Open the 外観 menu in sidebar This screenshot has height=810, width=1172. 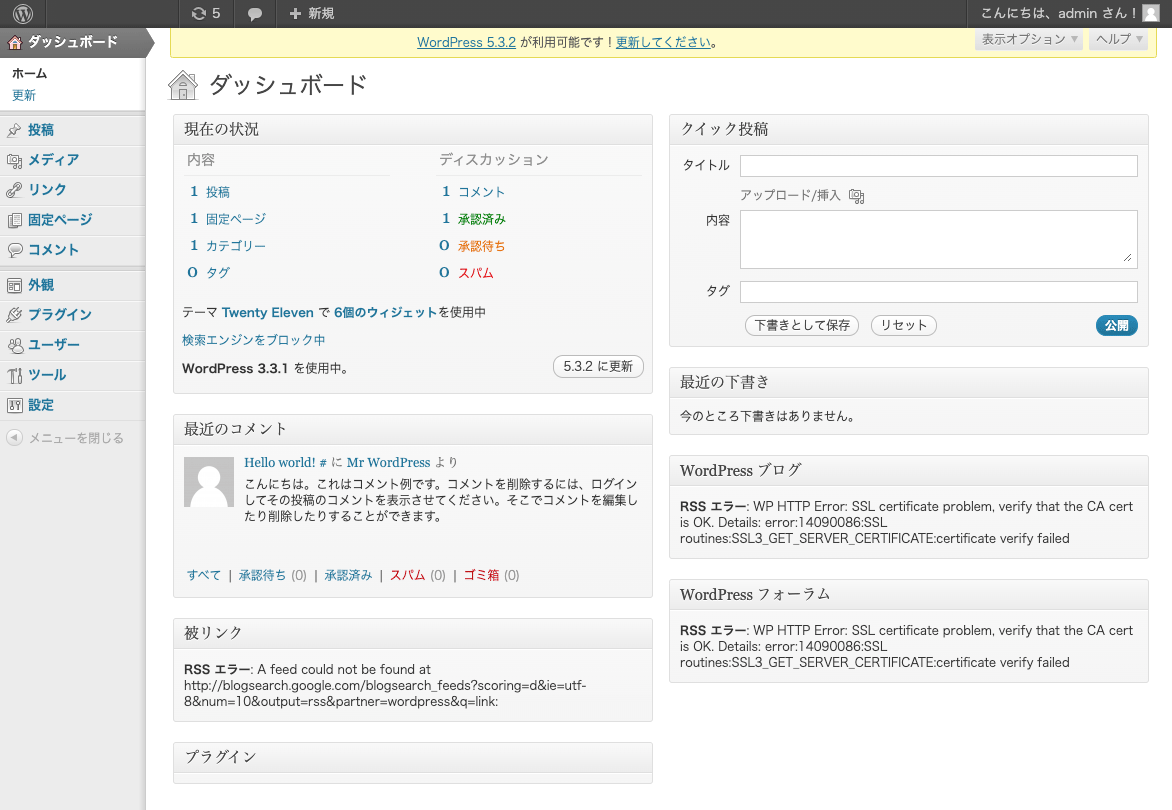[41, 285]
